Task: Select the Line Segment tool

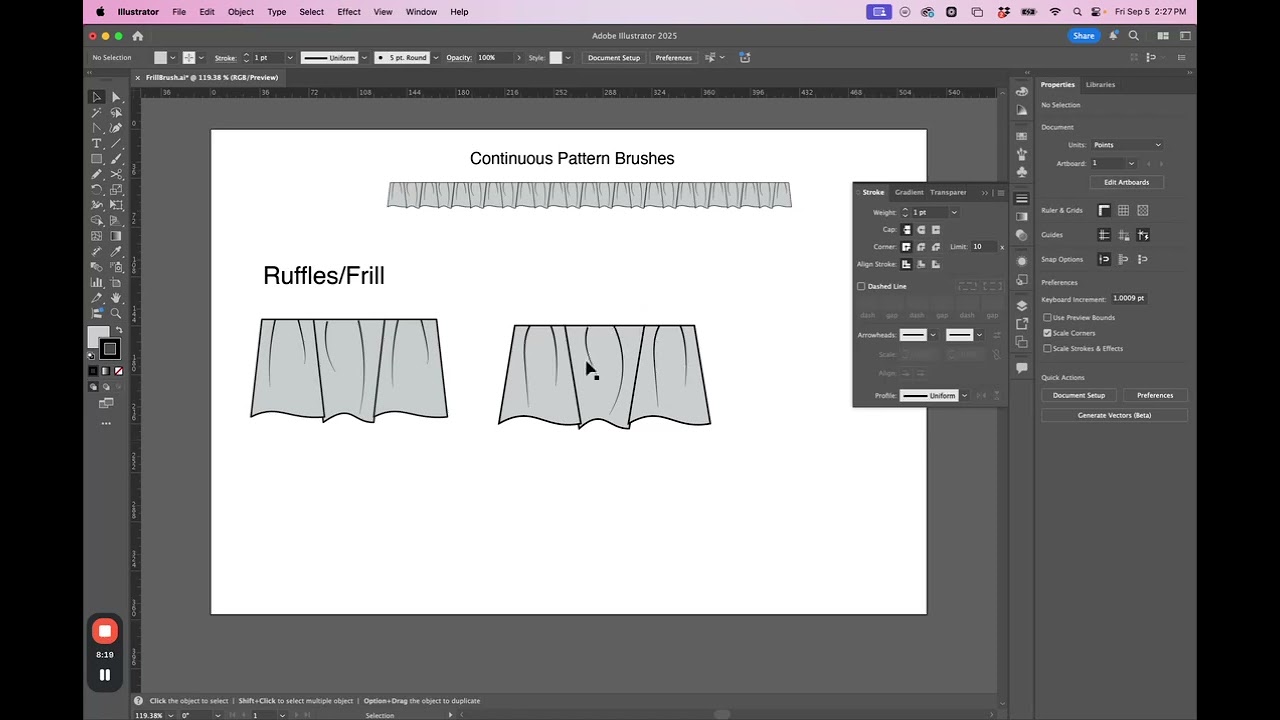Action: (116, 144)
